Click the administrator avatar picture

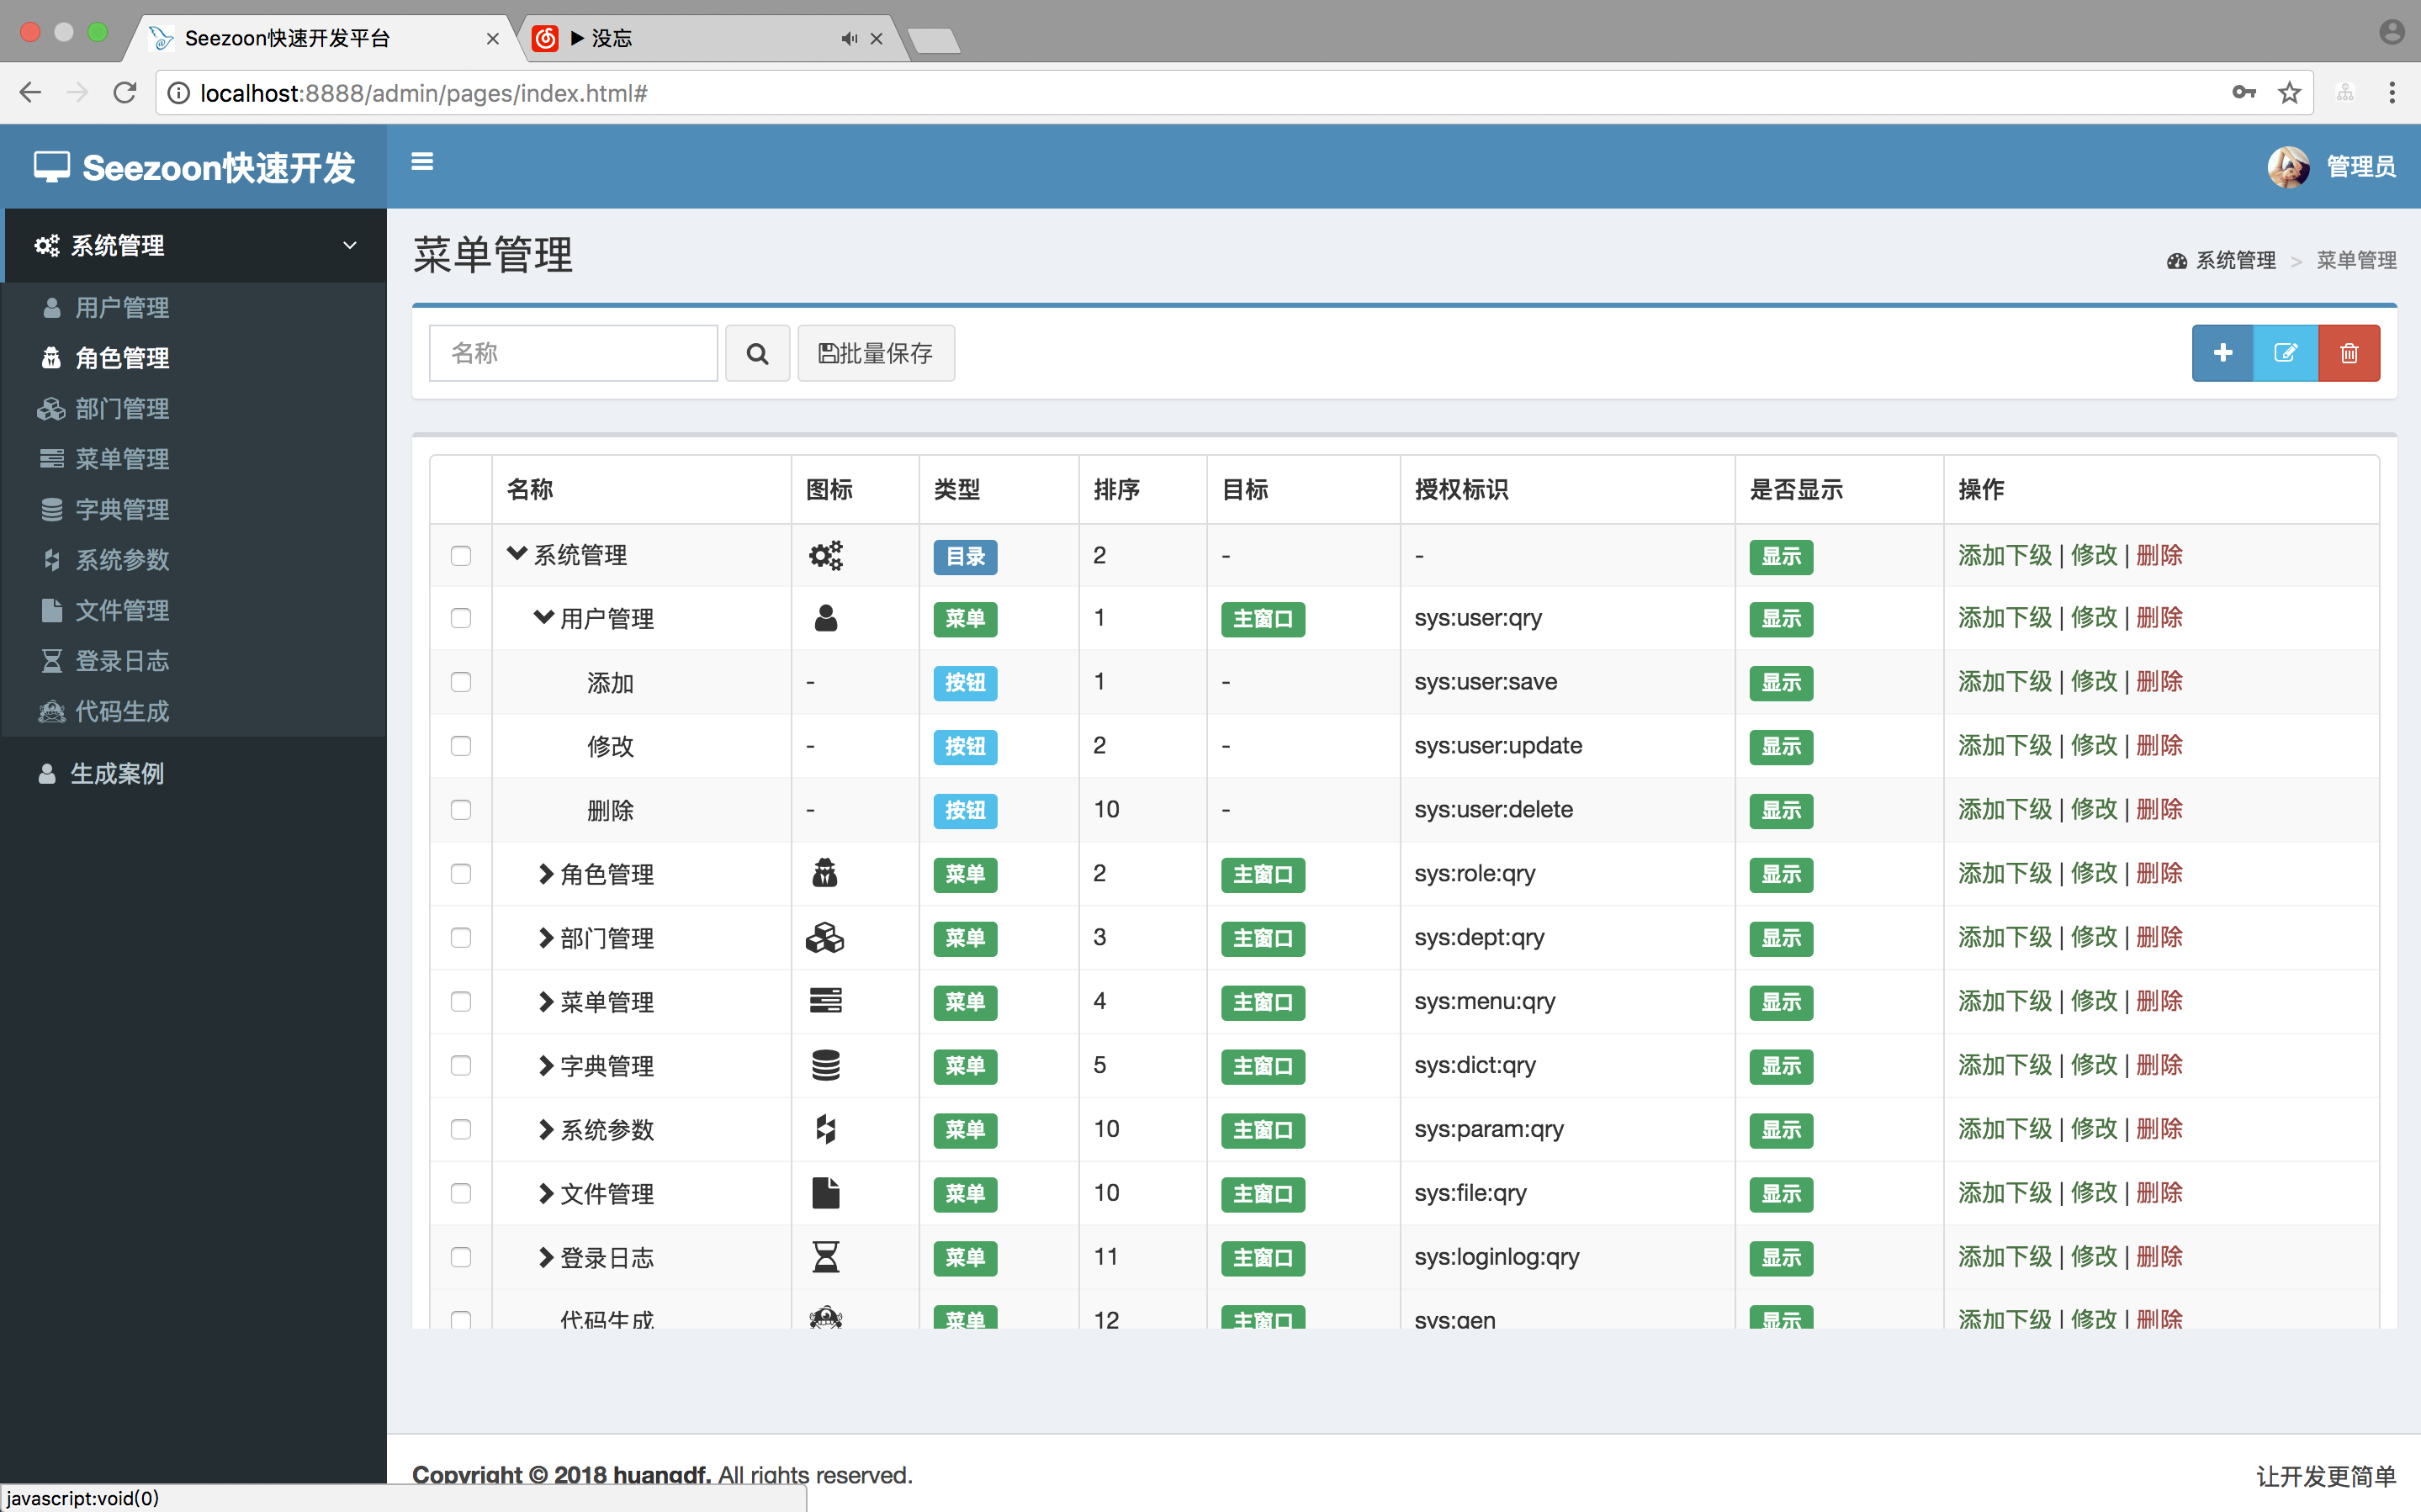[x=2288, y=167]
